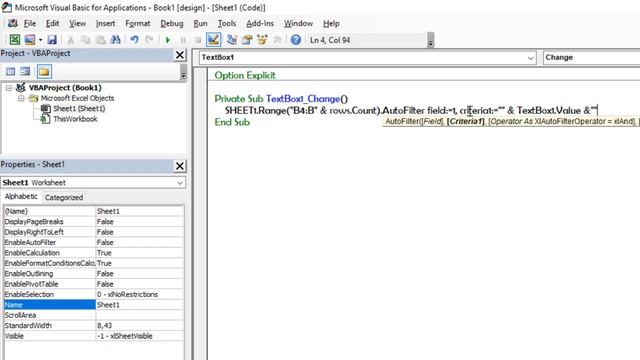Undo the last edit with the Undo arrow
Image resolution: width=640 pixels, height=360 pixels.
click(134, 40)
